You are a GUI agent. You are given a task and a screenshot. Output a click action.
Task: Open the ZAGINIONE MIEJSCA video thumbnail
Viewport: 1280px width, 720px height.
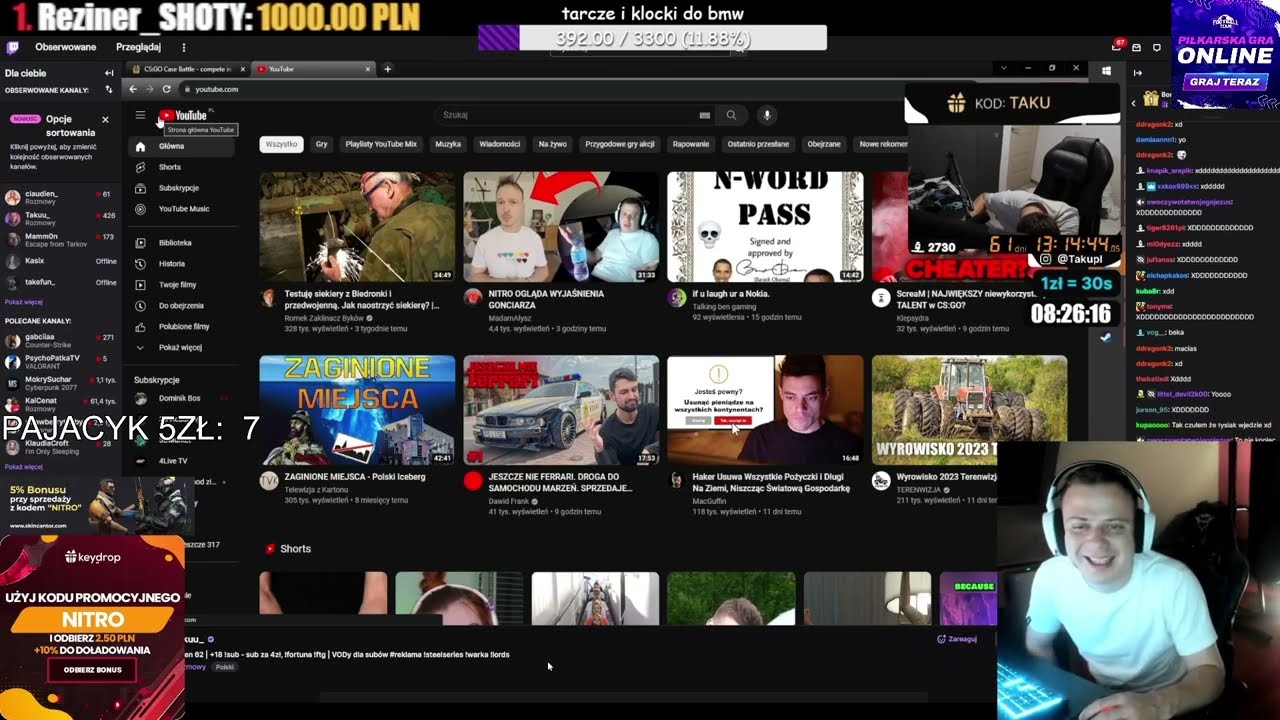pos(357,410)
